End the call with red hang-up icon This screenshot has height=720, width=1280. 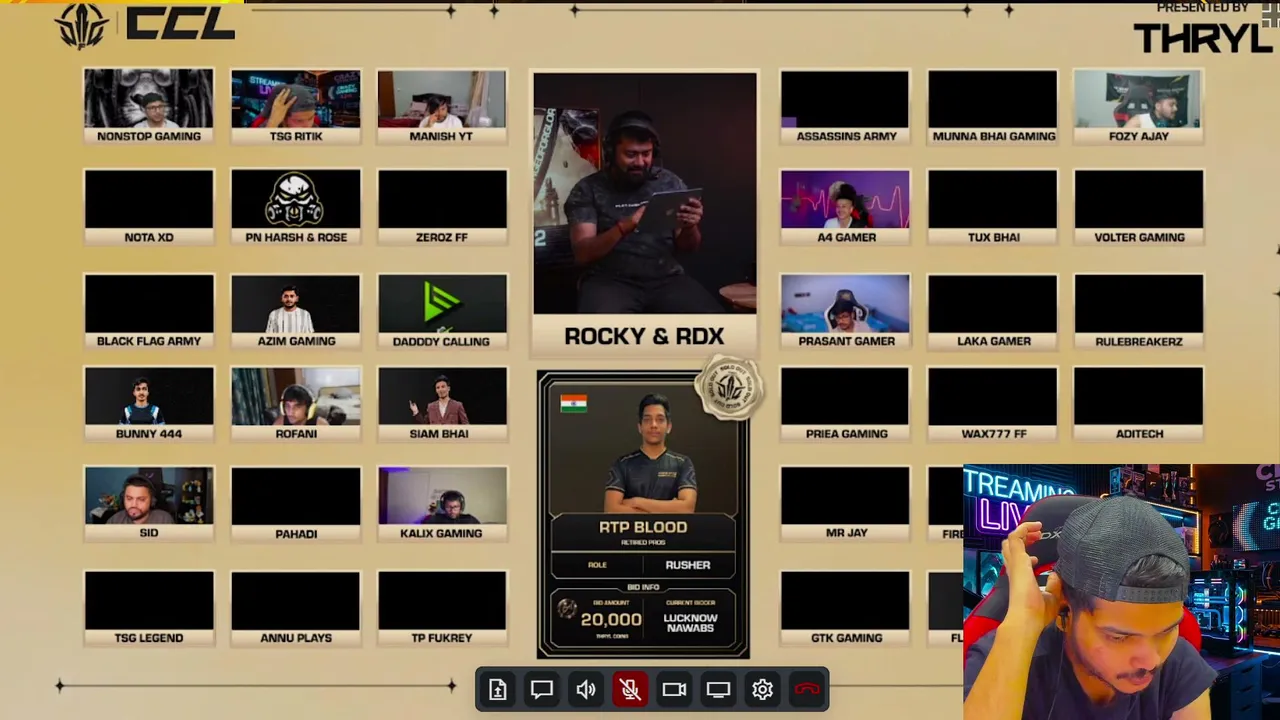(807, 689)
